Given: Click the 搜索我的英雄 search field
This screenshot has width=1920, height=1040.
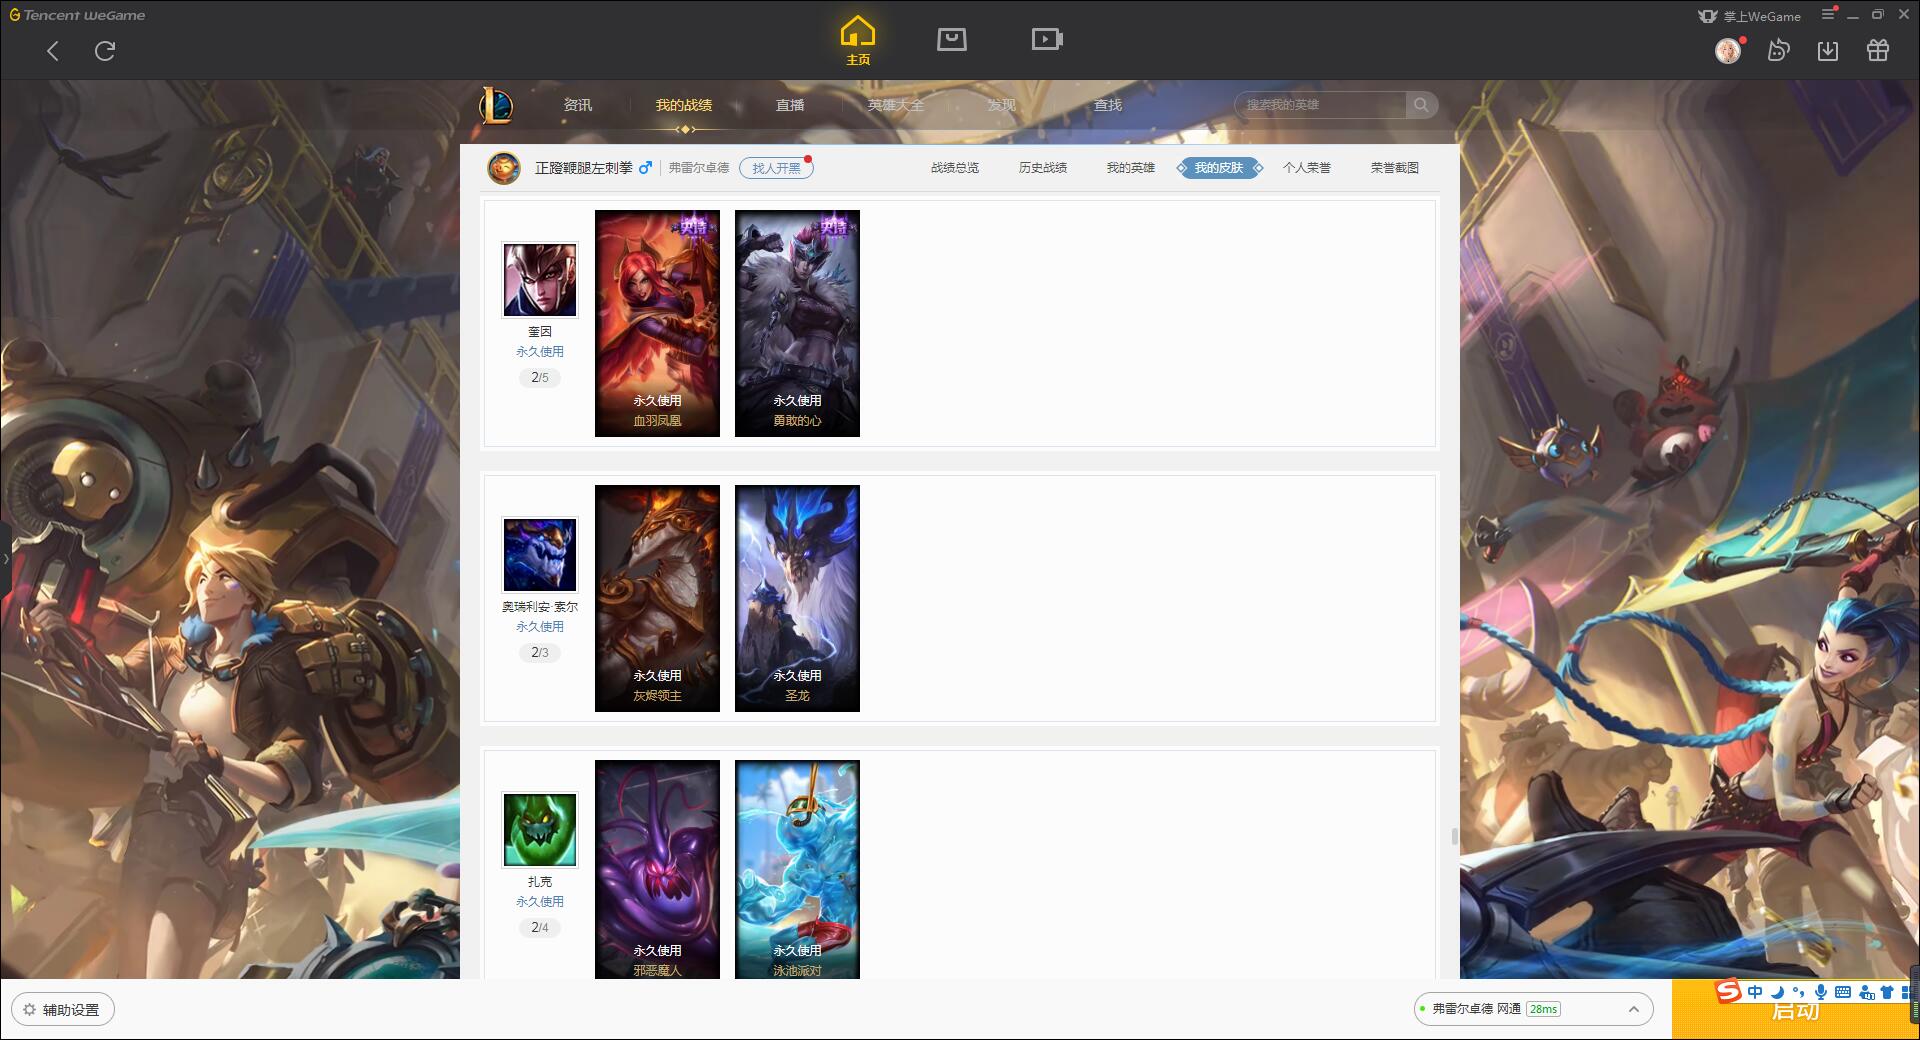Looking at the screenshot, I should coord(1321,105).
